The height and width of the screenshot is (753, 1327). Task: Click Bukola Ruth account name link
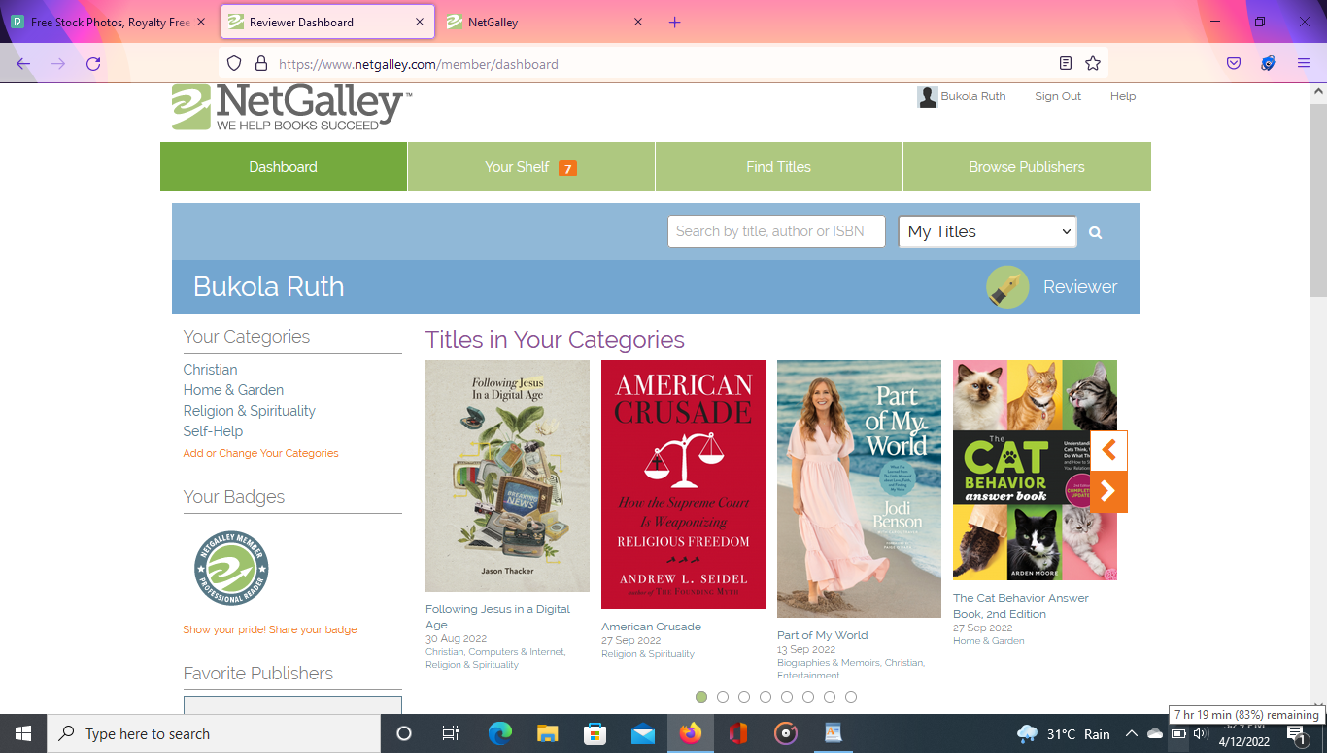point(973,97)
